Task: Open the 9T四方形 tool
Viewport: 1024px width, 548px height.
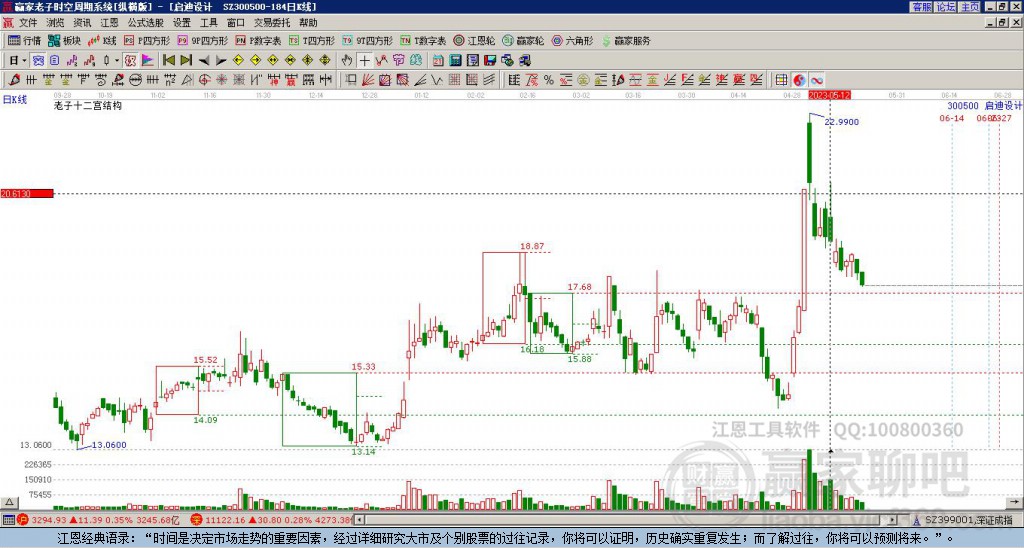Action: (x=368, y=40)
